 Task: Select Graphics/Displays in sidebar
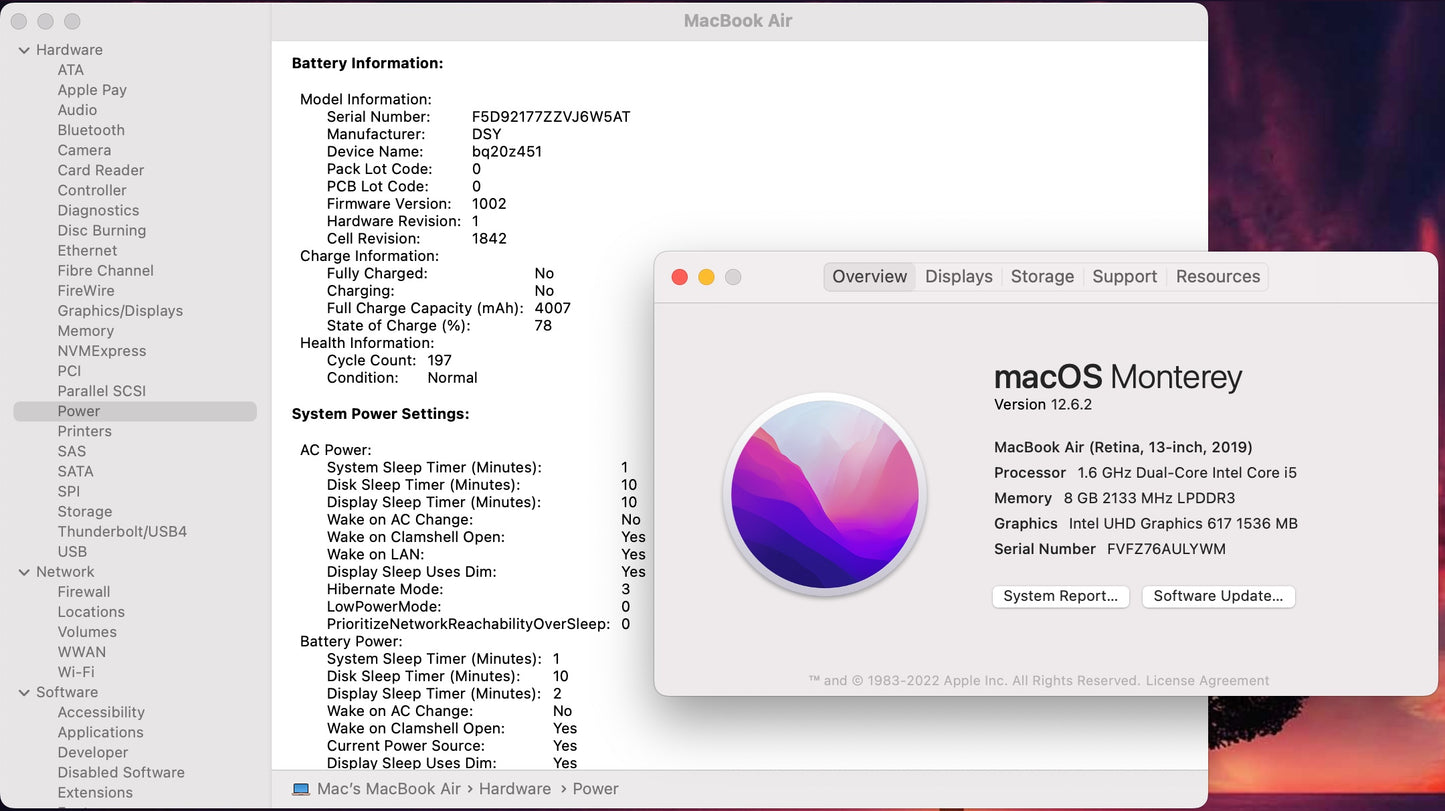[x=120, y=310]
